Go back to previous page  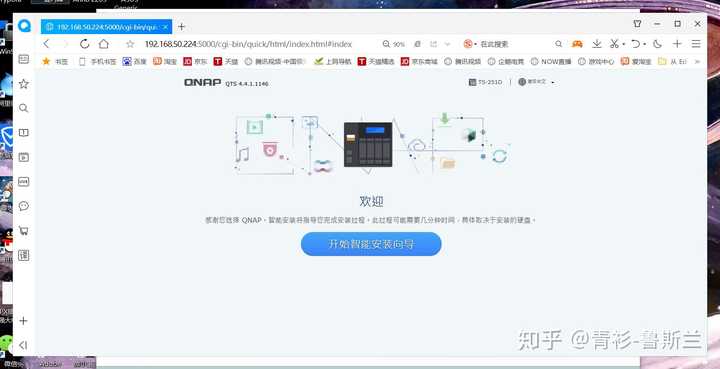click(x=46, y=44)
